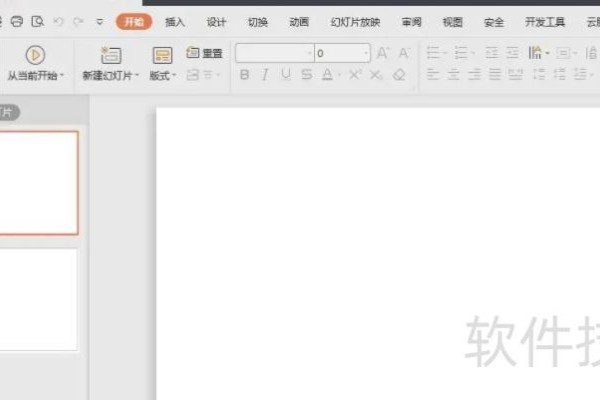Open the 幻灯片放映 tab
600x400 pixels.
355,22
